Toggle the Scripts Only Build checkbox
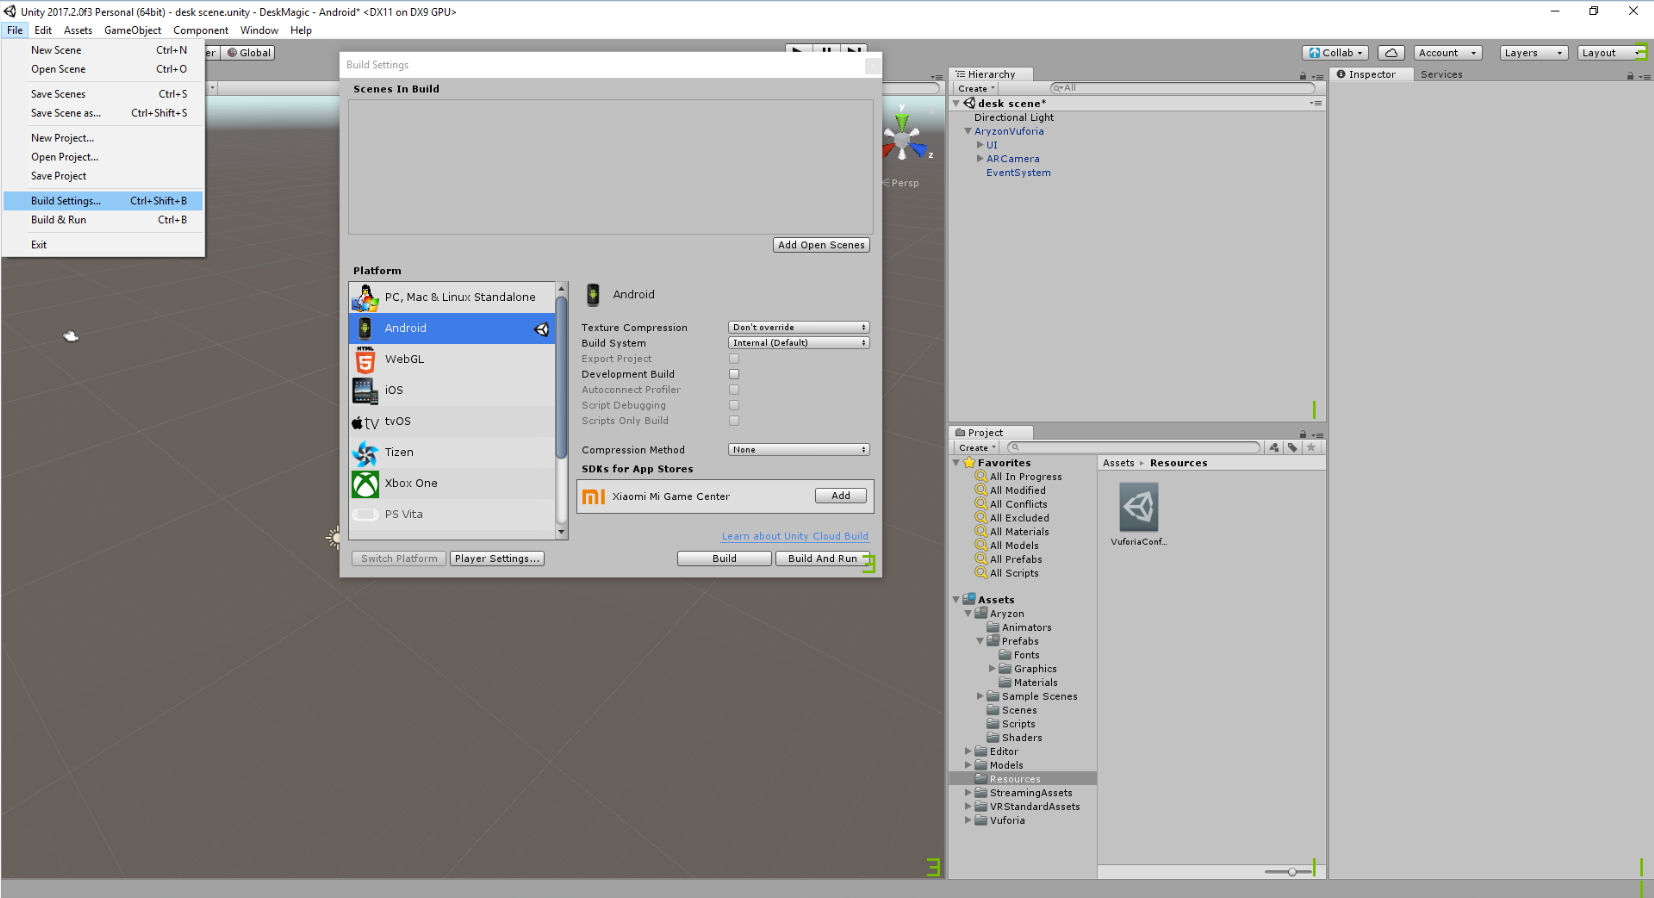The width and height of the screenshot is (1654, 898). (x=734, y=421)
